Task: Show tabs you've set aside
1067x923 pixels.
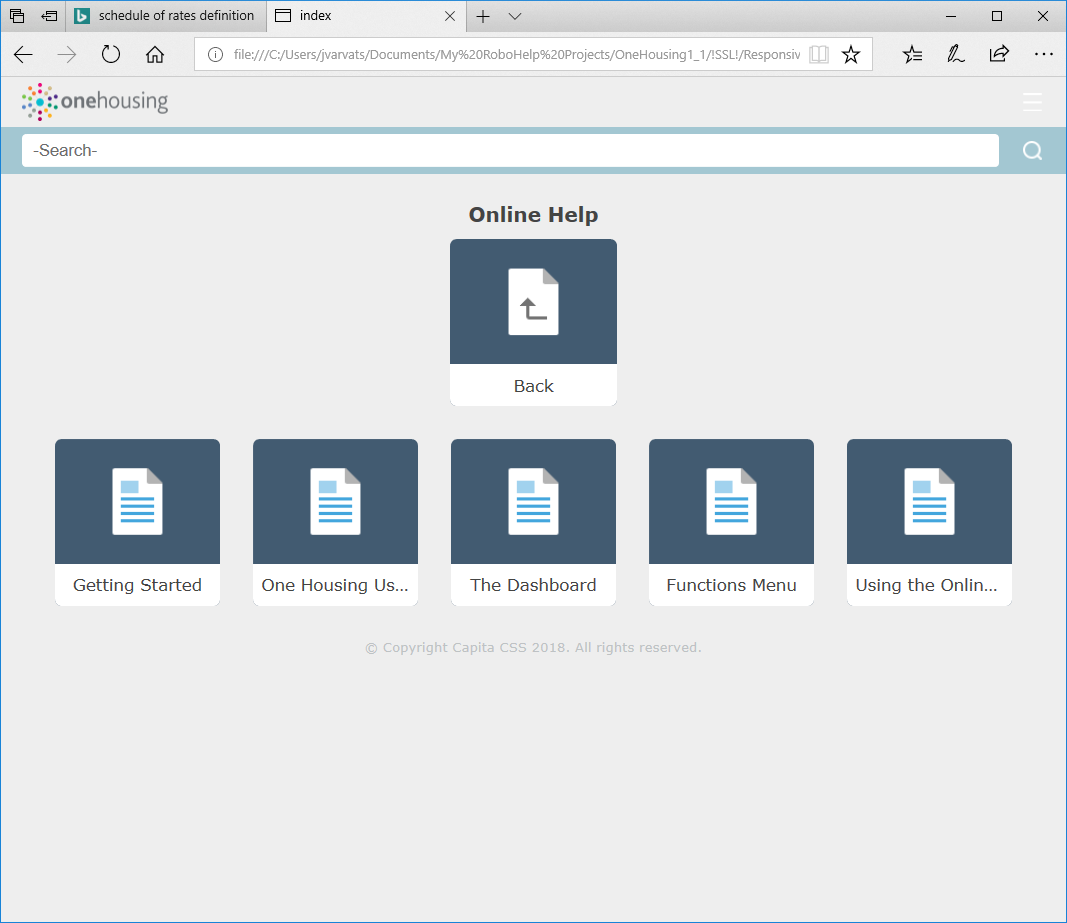Action: [x=17, y=16]
